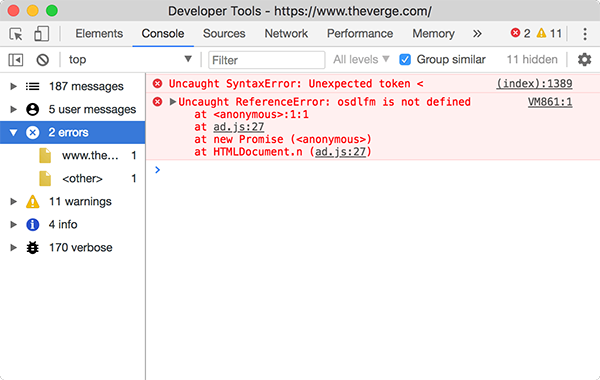Screen dimensions: 600x380
Task: Uncheck the Group similar checkbox
Action: (405, 60)
